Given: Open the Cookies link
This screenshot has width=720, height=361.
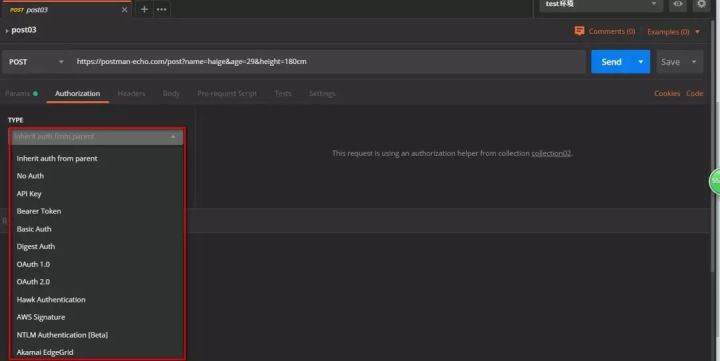Looking at the screenshot, I should point(667,93).
